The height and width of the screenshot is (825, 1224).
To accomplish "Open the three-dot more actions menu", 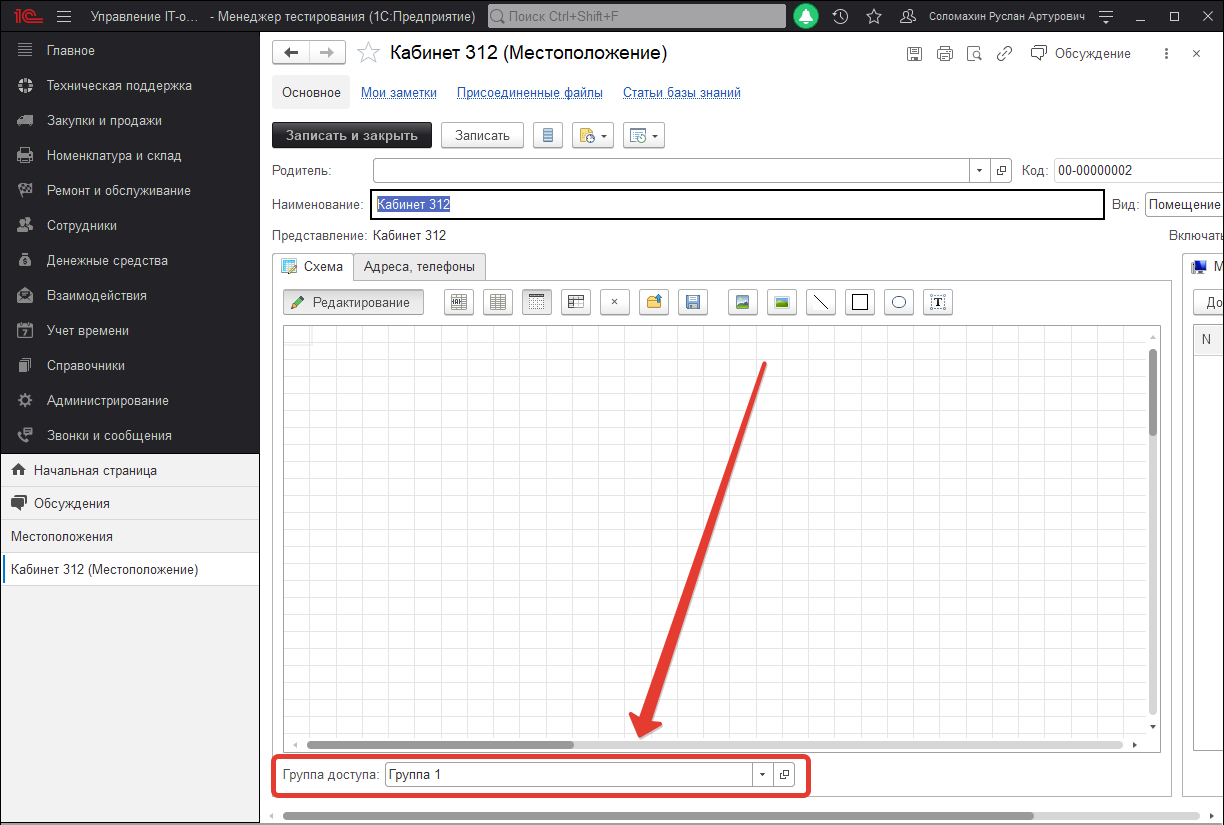I will tap(1166, 54).
